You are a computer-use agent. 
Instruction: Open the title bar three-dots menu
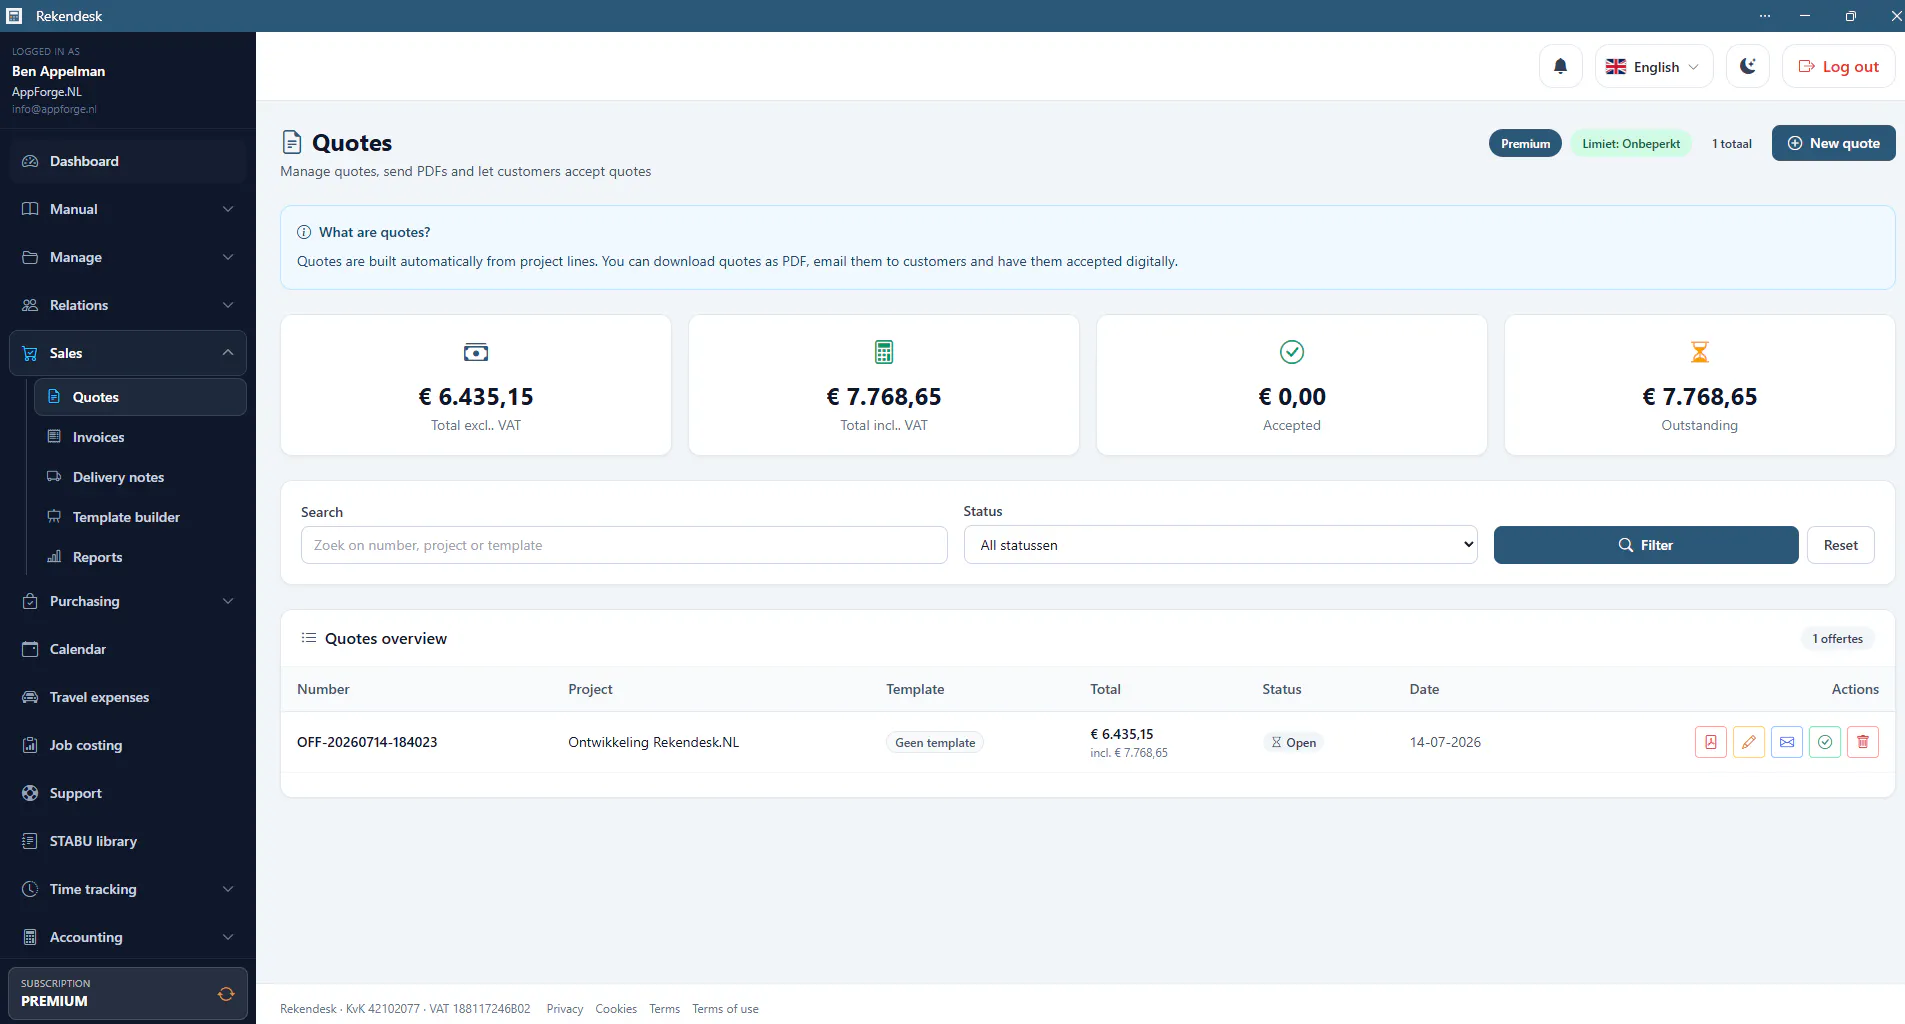pos(1765,16)
